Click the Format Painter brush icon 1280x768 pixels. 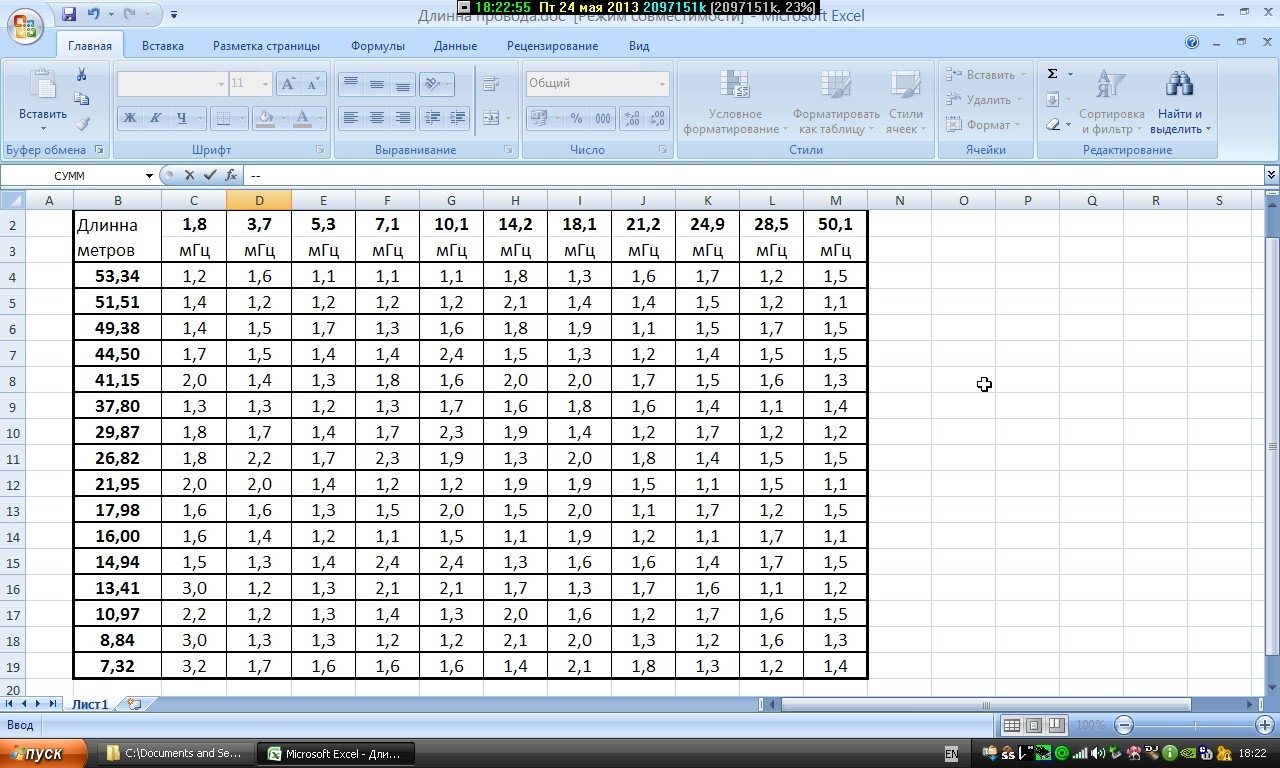tap(82, 124)
